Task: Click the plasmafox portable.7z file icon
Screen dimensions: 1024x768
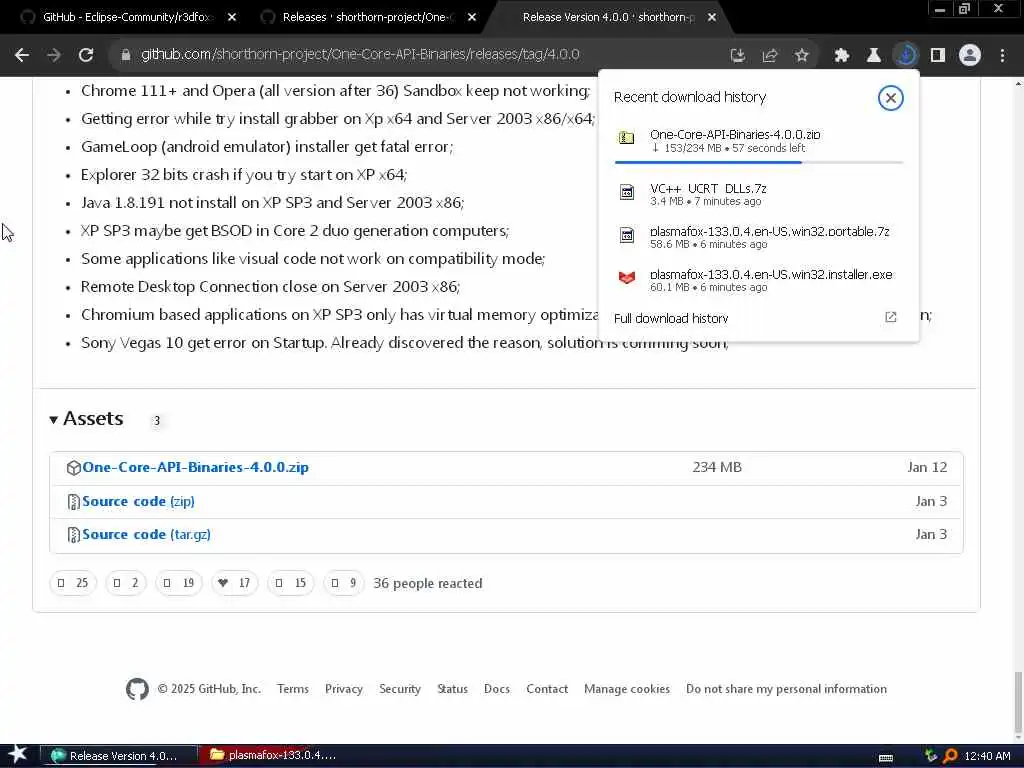Action: [627, 235]
